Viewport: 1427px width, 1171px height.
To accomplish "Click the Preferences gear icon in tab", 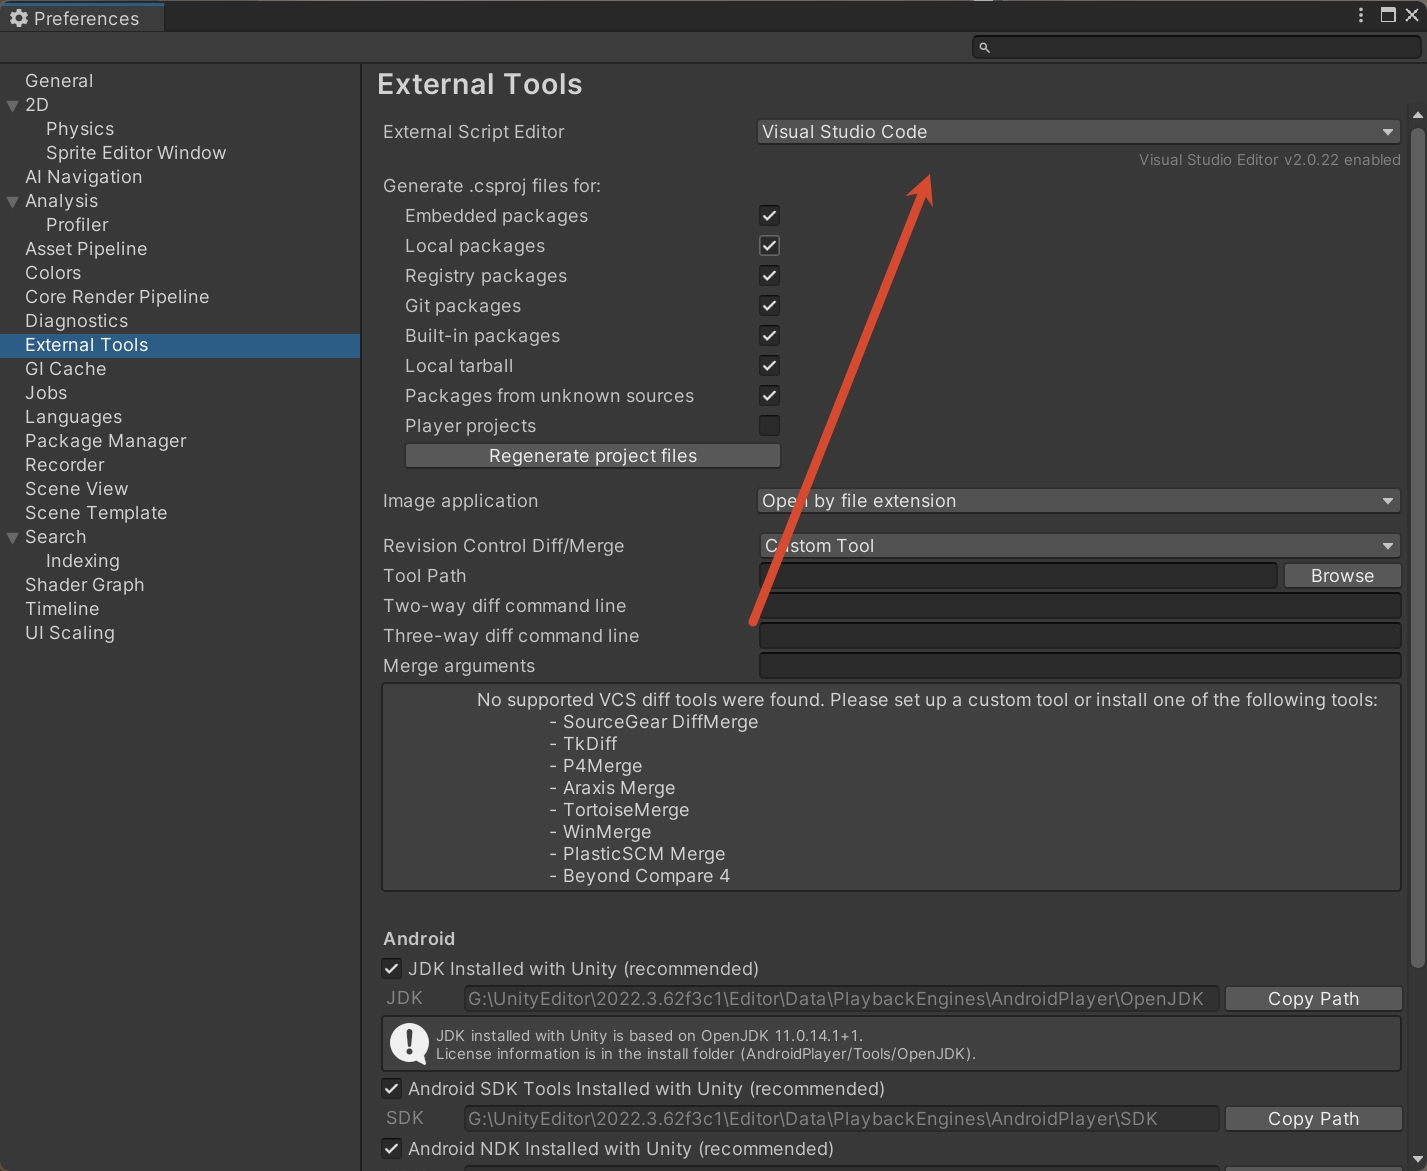I will pyautogui.click(x=19, y=18).
